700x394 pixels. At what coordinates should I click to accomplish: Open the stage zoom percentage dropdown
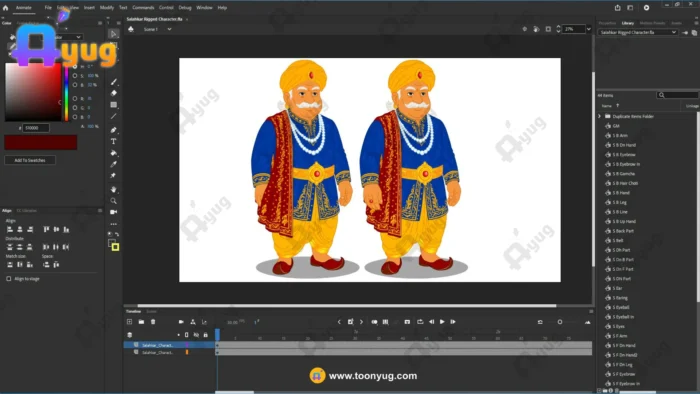point(588,29)
